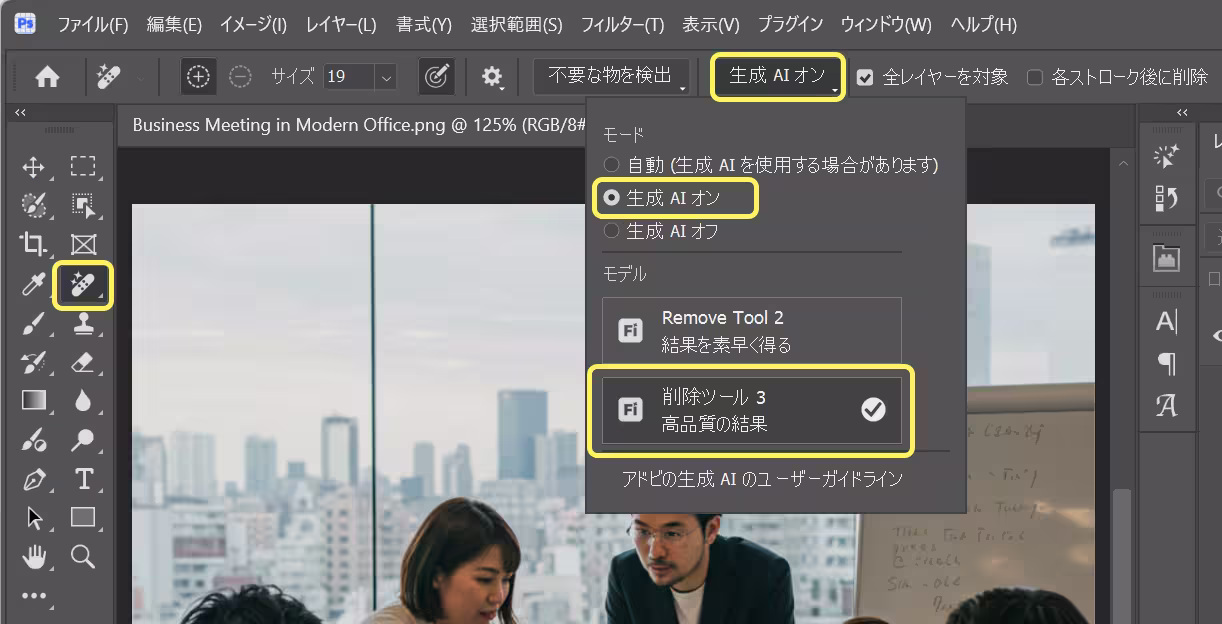This screenshot has height=624, width=1222.
Task: Open the レイヤー(L) menu
Action: coord(341,24)
